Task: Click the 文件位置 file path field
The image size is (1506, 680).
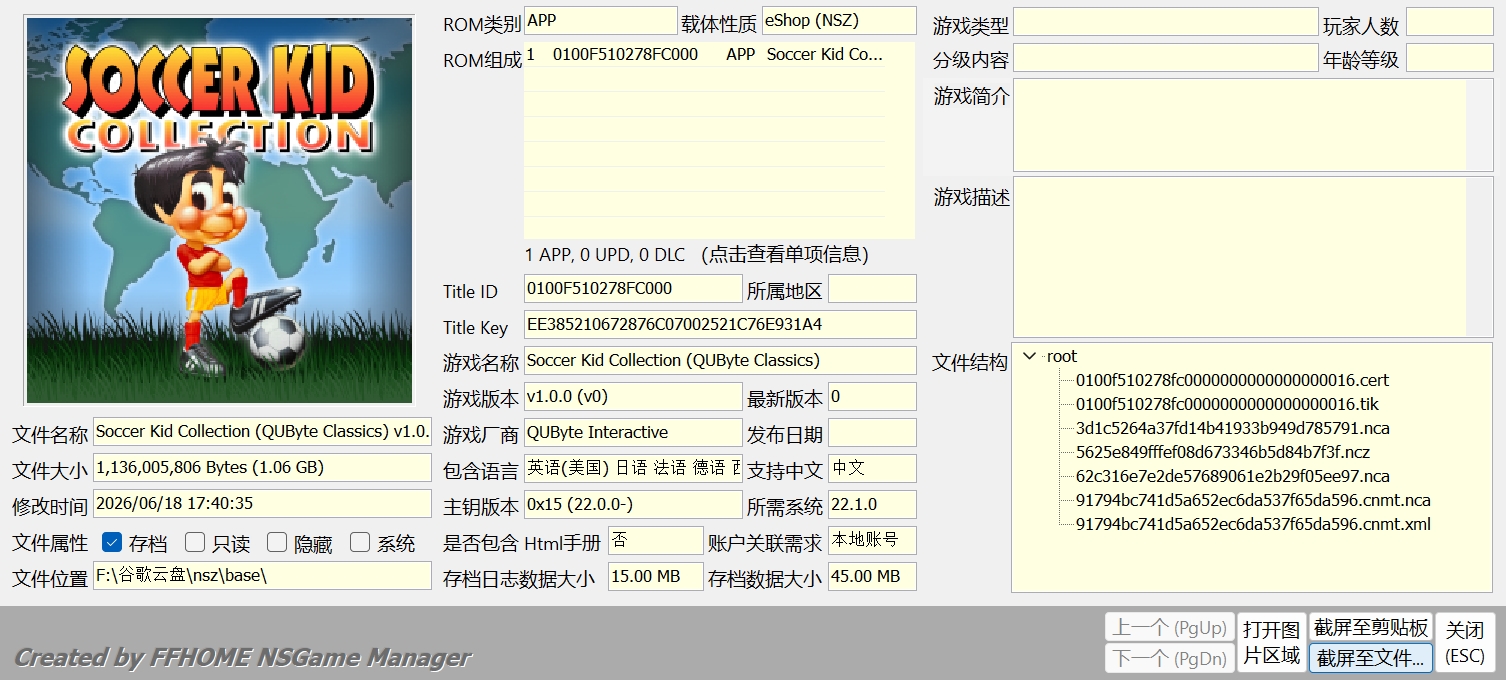Action: [x=262, y=575]
